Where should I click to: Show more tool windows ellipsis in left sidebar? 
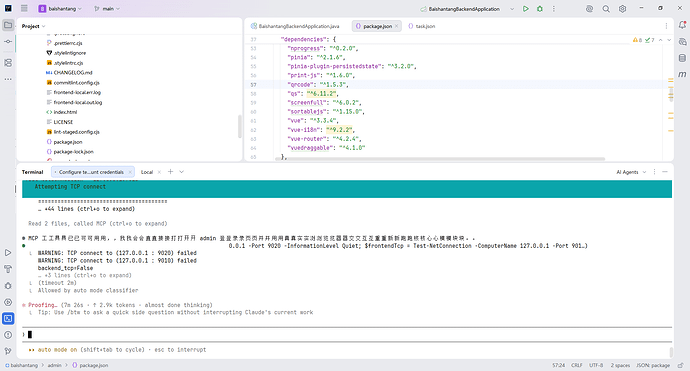click(8, 79)
